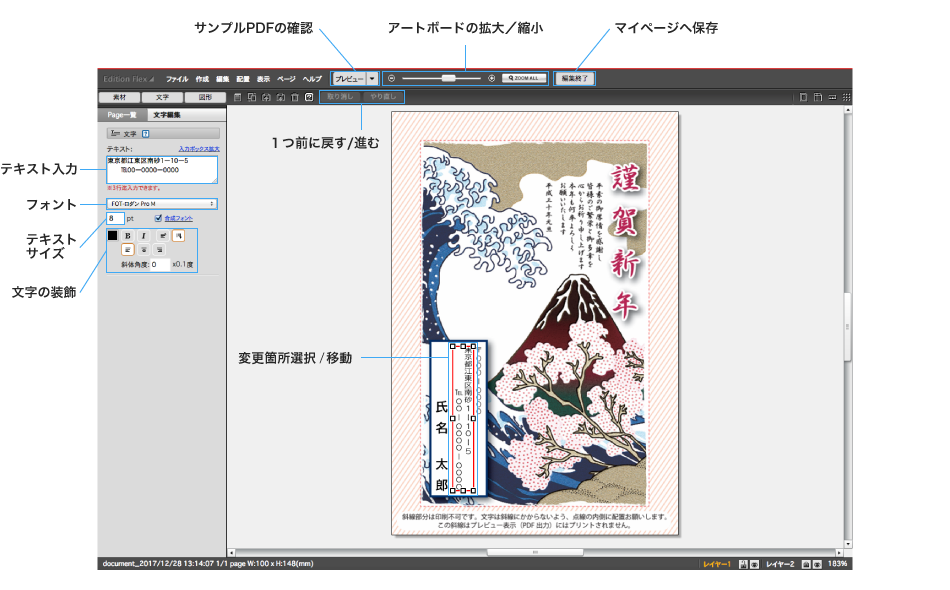
Task: Click the address text input box
Action: pyautogui.click(x=162, y=170)
